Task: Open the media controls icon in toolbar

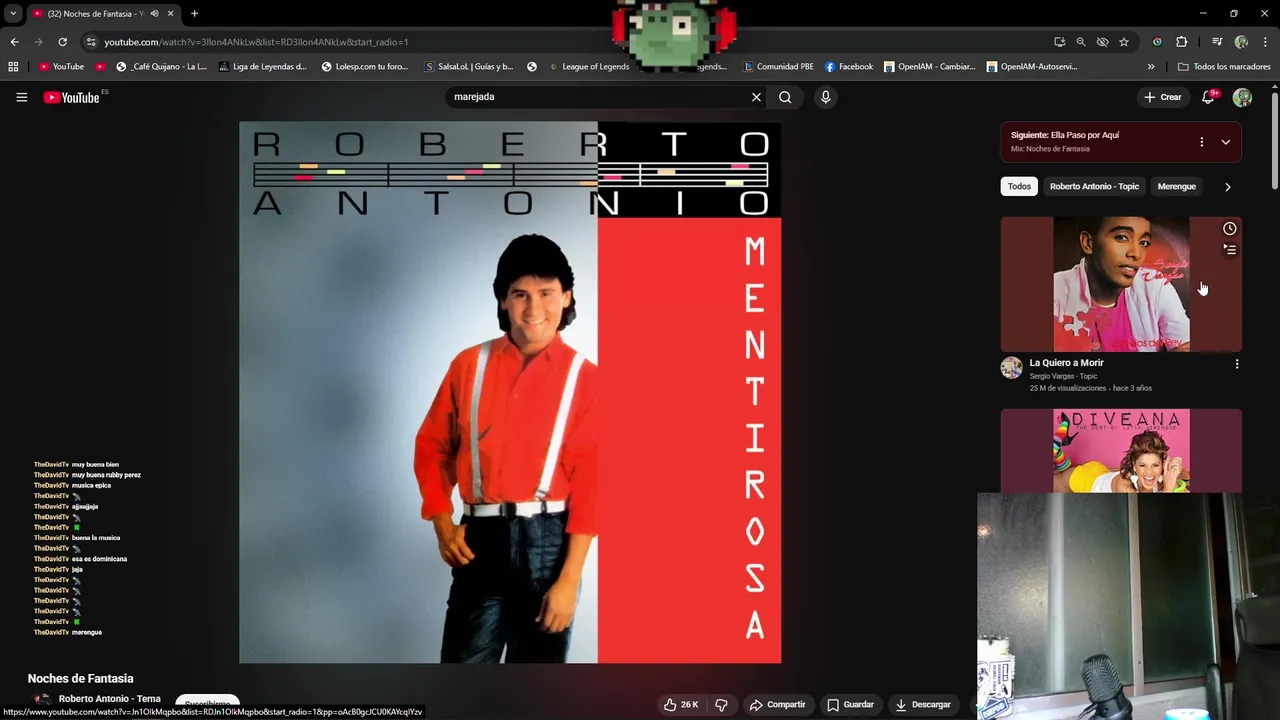Action: click(x=1217, y=42)
